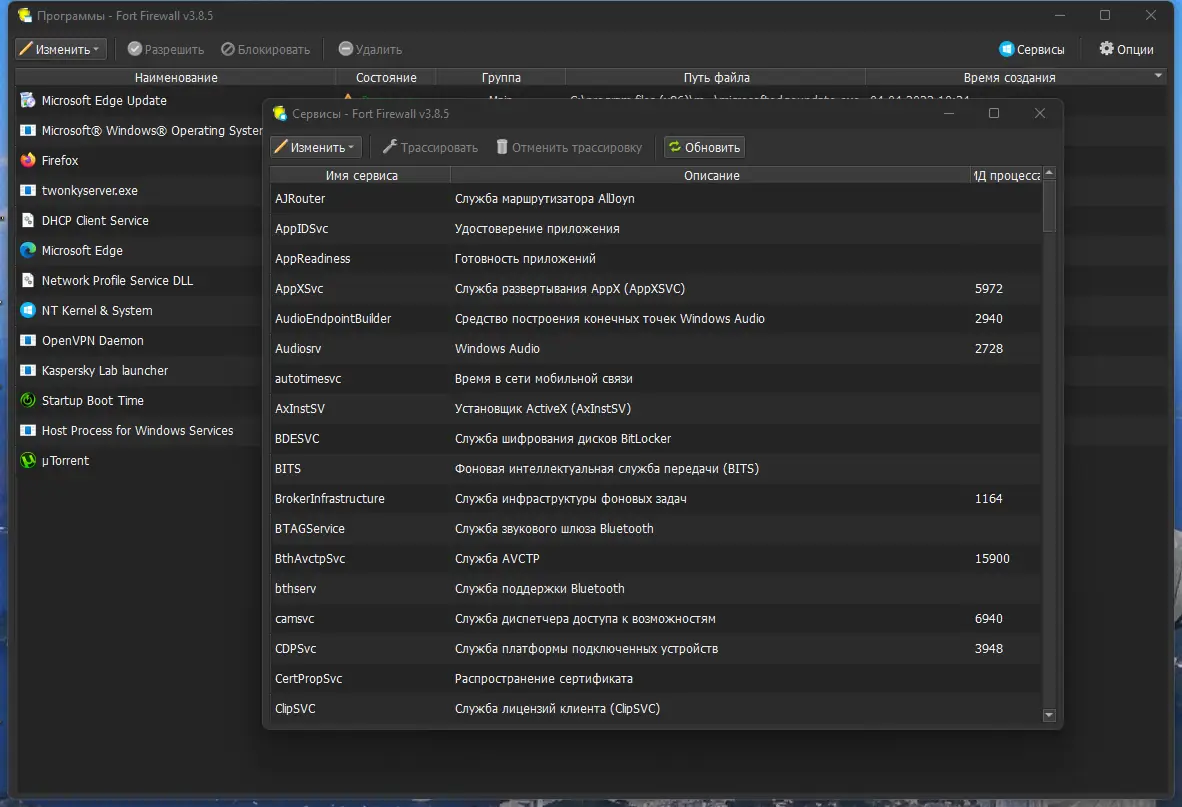1182x807 pixels.
Task: Open the column menu arrow of the Programs table
Action: (1158, 76)
